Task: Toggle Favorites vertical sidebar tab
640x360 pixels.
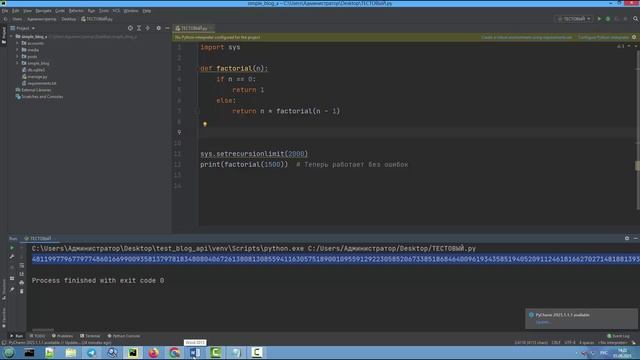Action: [3, 318]
